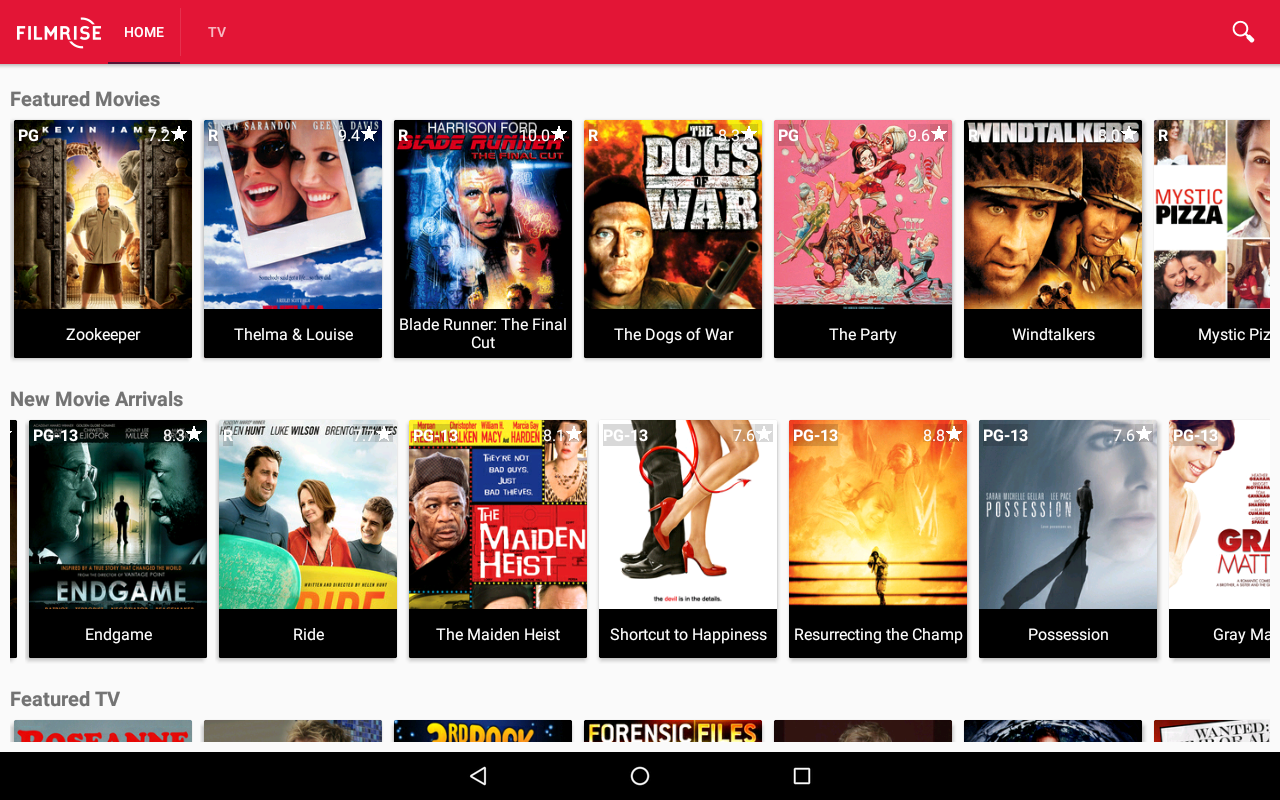Open The Maiden Heist poster

pyautogui.click(x=498, y=514)
